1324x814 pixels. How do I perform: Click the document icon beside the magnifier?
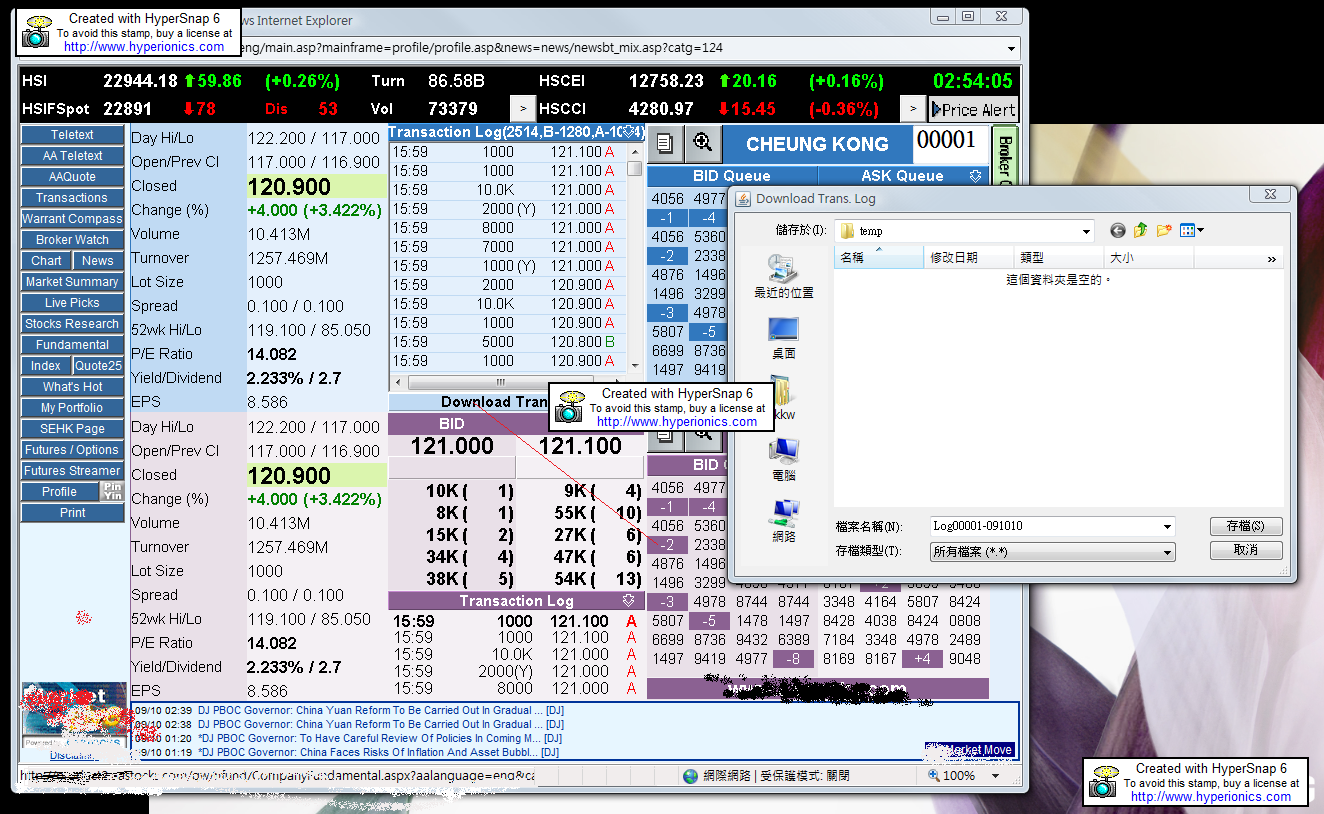click(665, 143)
